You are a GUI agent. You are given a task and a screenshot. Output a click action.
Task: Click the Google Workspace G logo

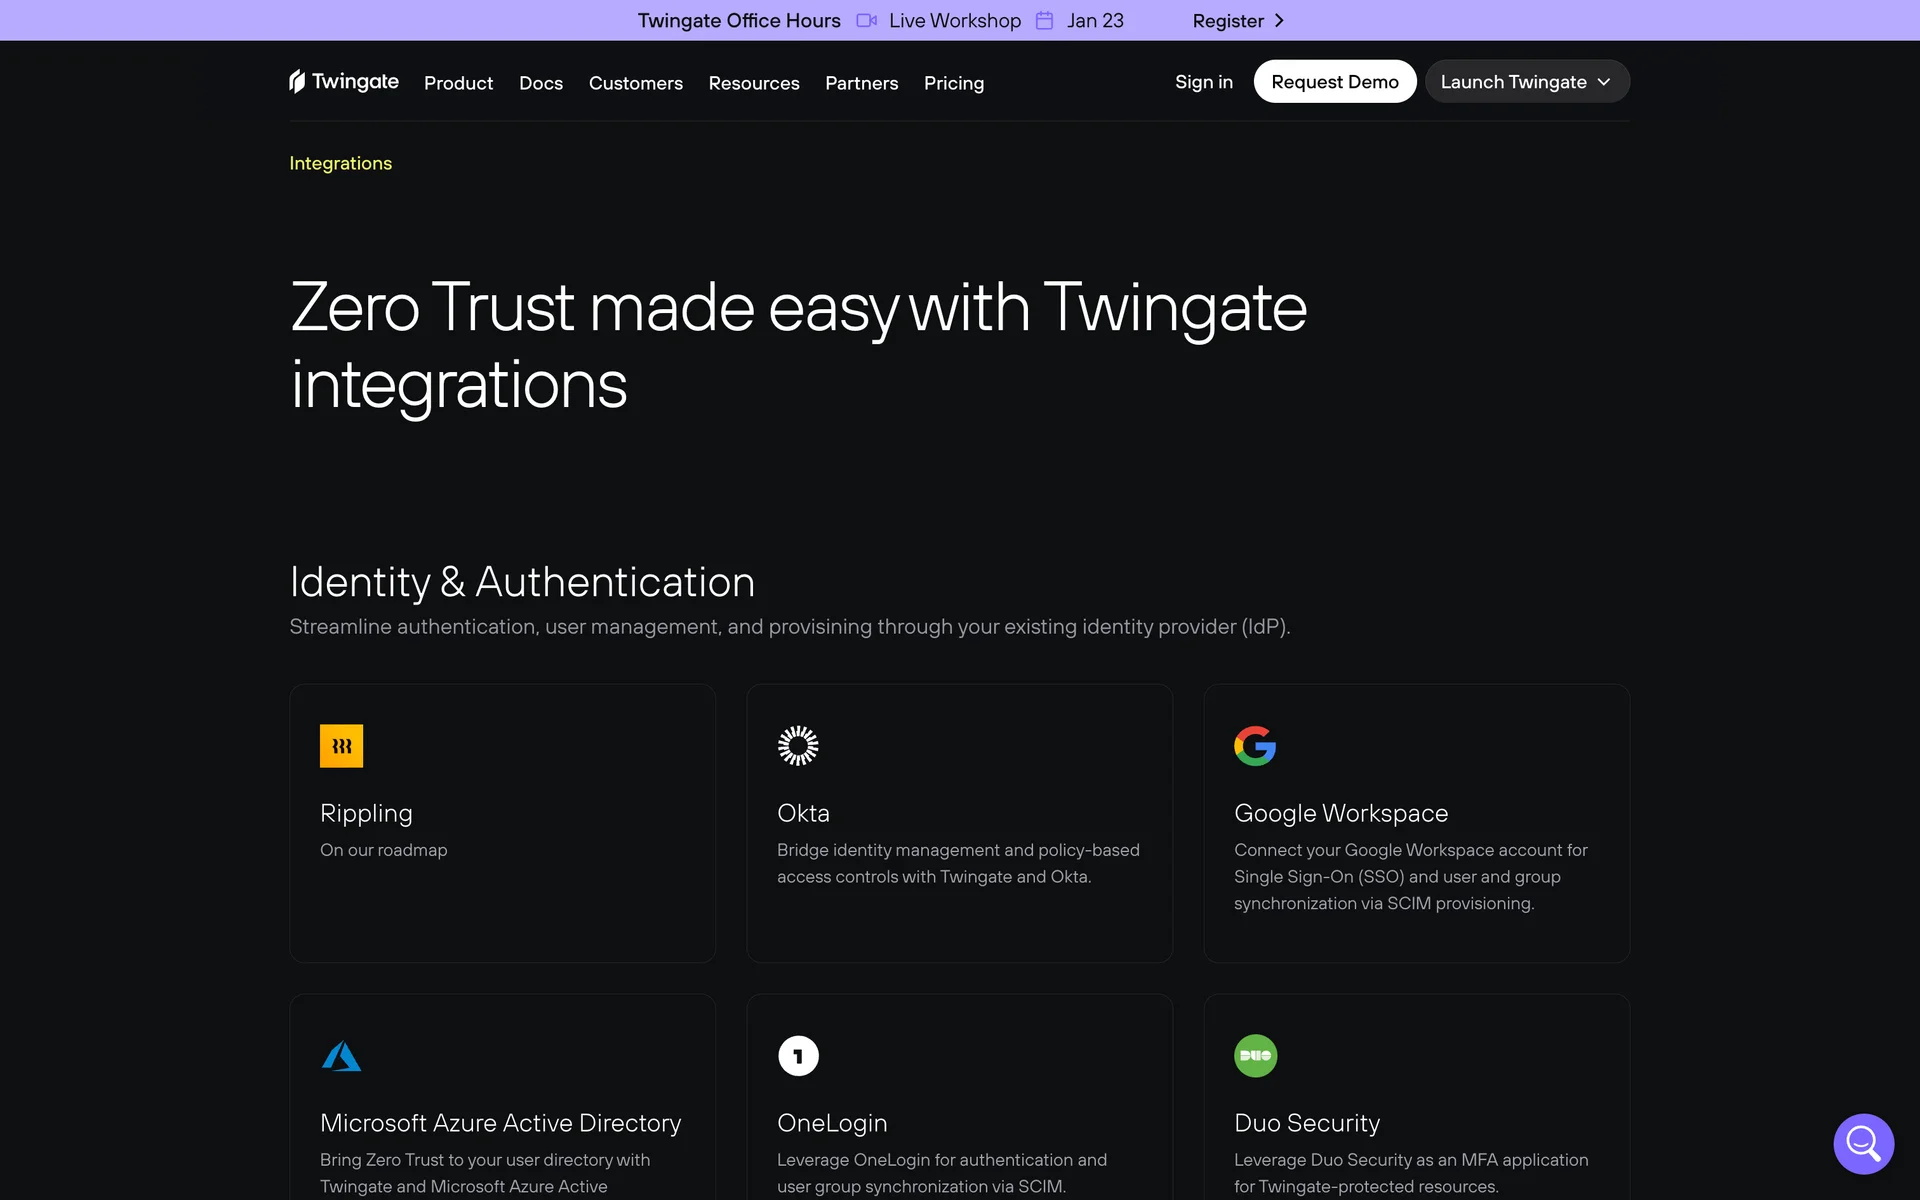[x=1255, y=746]
